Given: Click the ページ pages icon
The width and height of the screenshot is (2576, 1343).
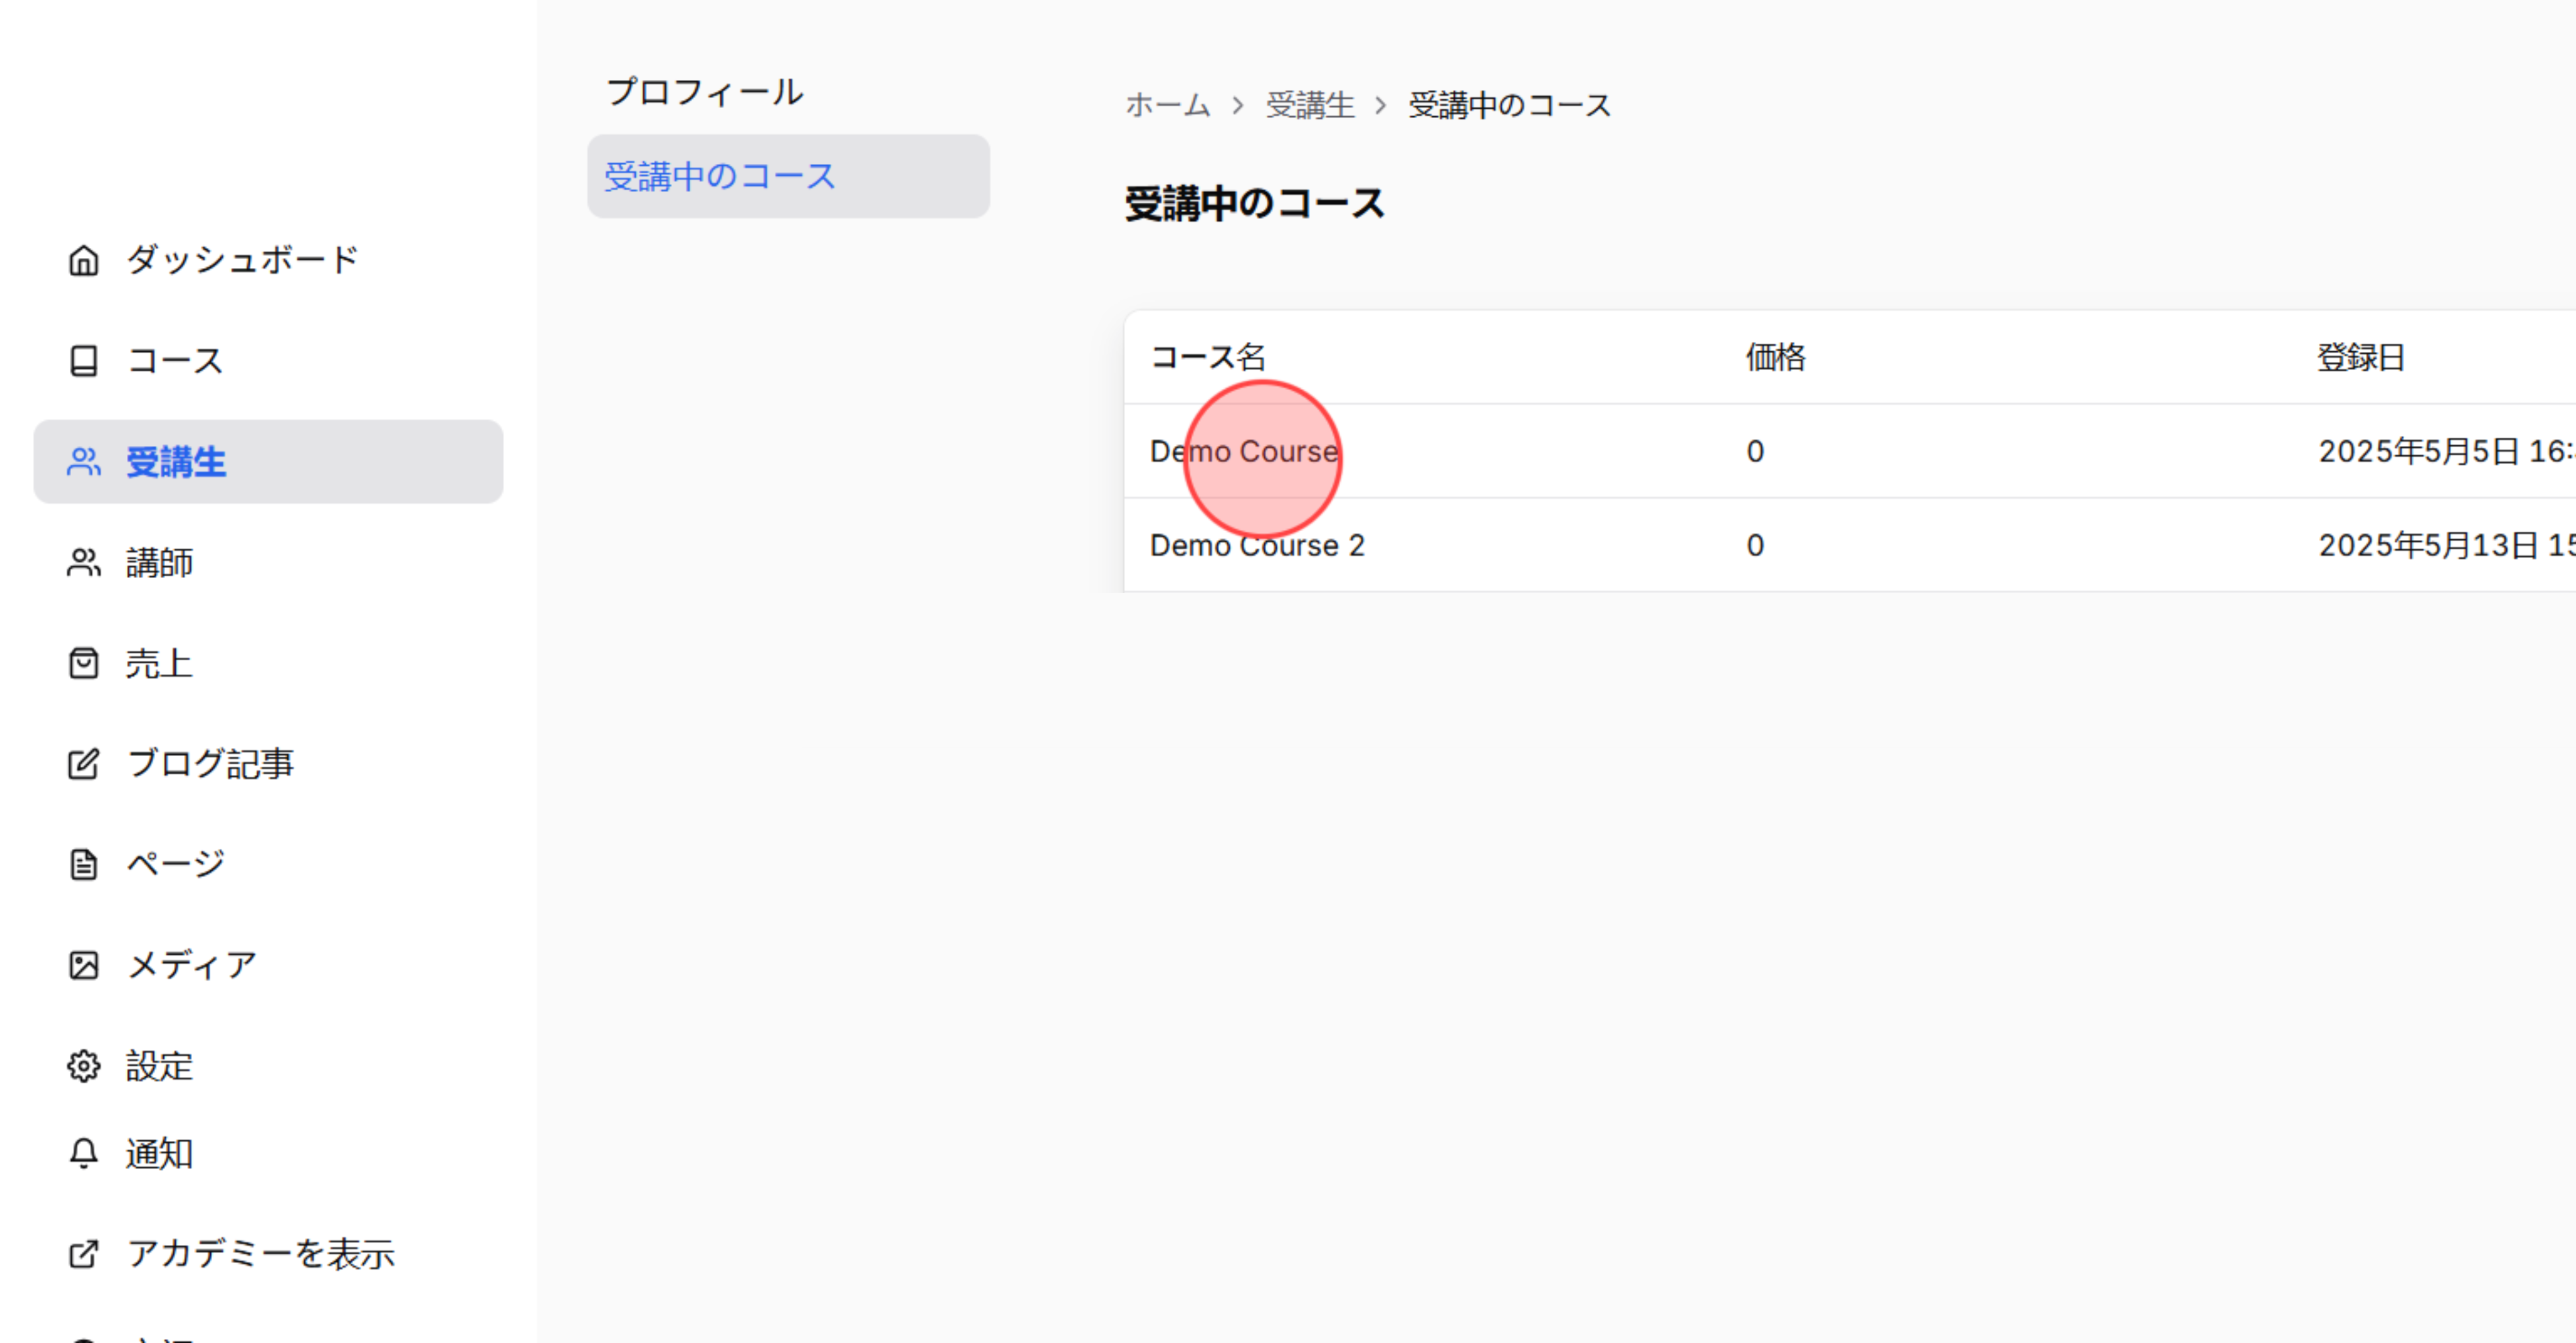Looking at the screenshot, I should coord(83,863).
